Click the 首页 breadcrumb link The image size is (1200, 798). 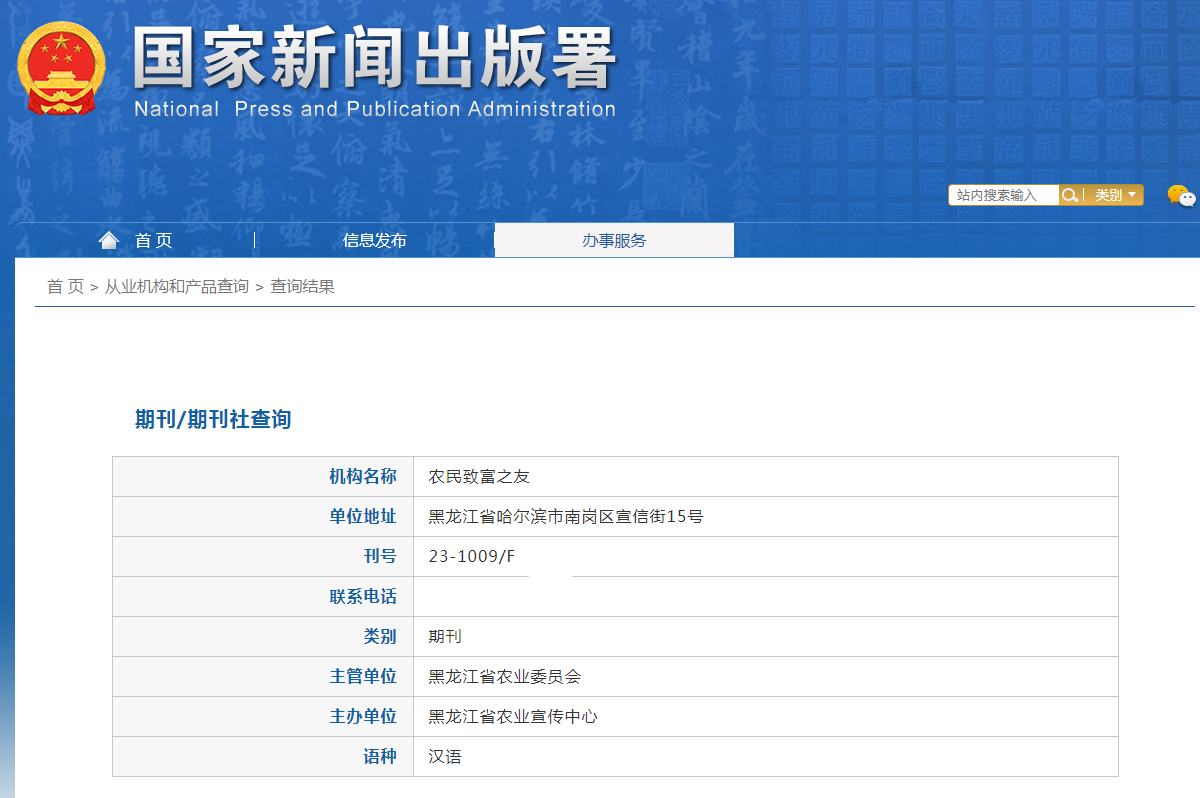[x=65, y=287]
